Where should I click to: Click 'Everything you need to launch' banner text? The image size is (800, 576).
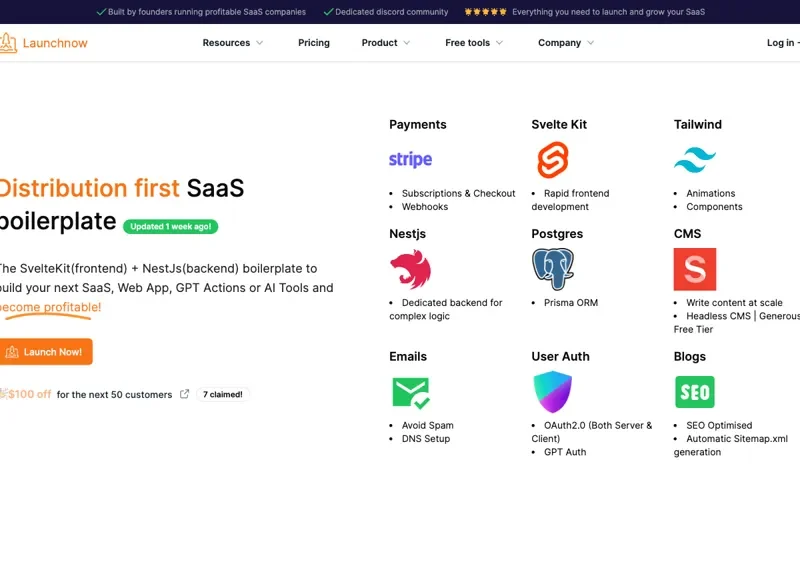[x=608, y=12]
